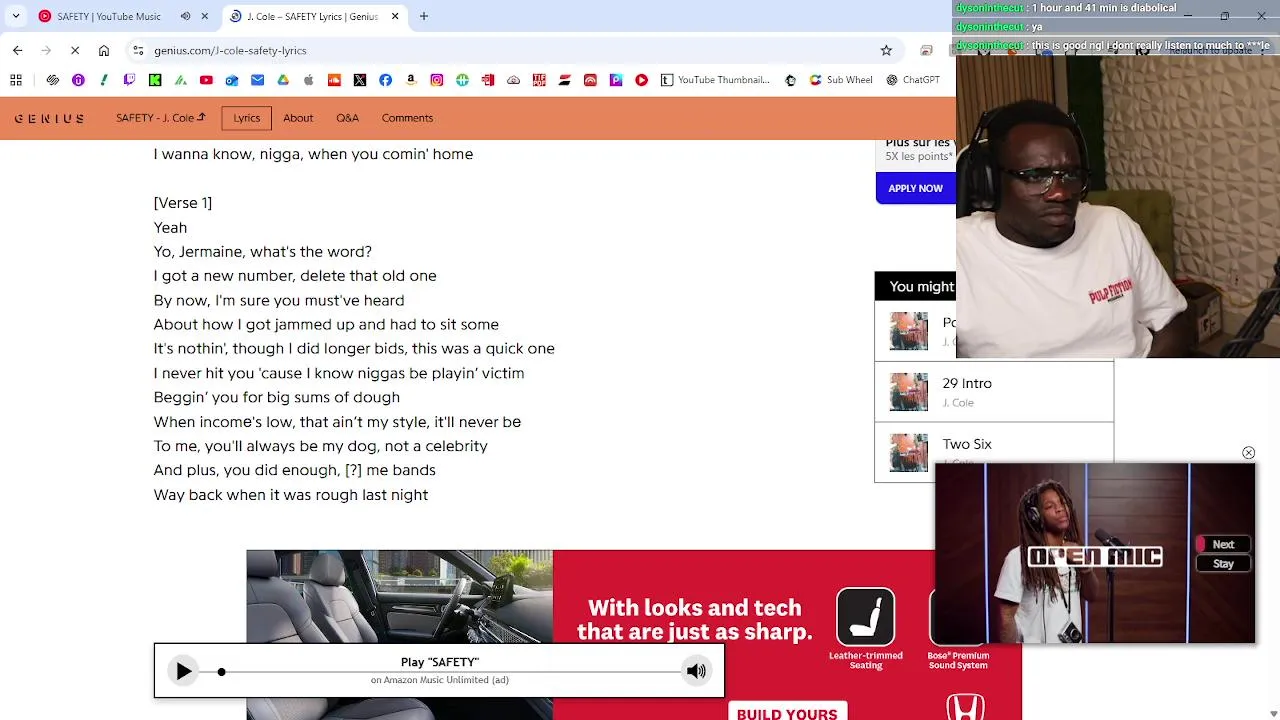View site information icon in address bar
Viewport: 1280px width, 720px height.
click(138, 50)
